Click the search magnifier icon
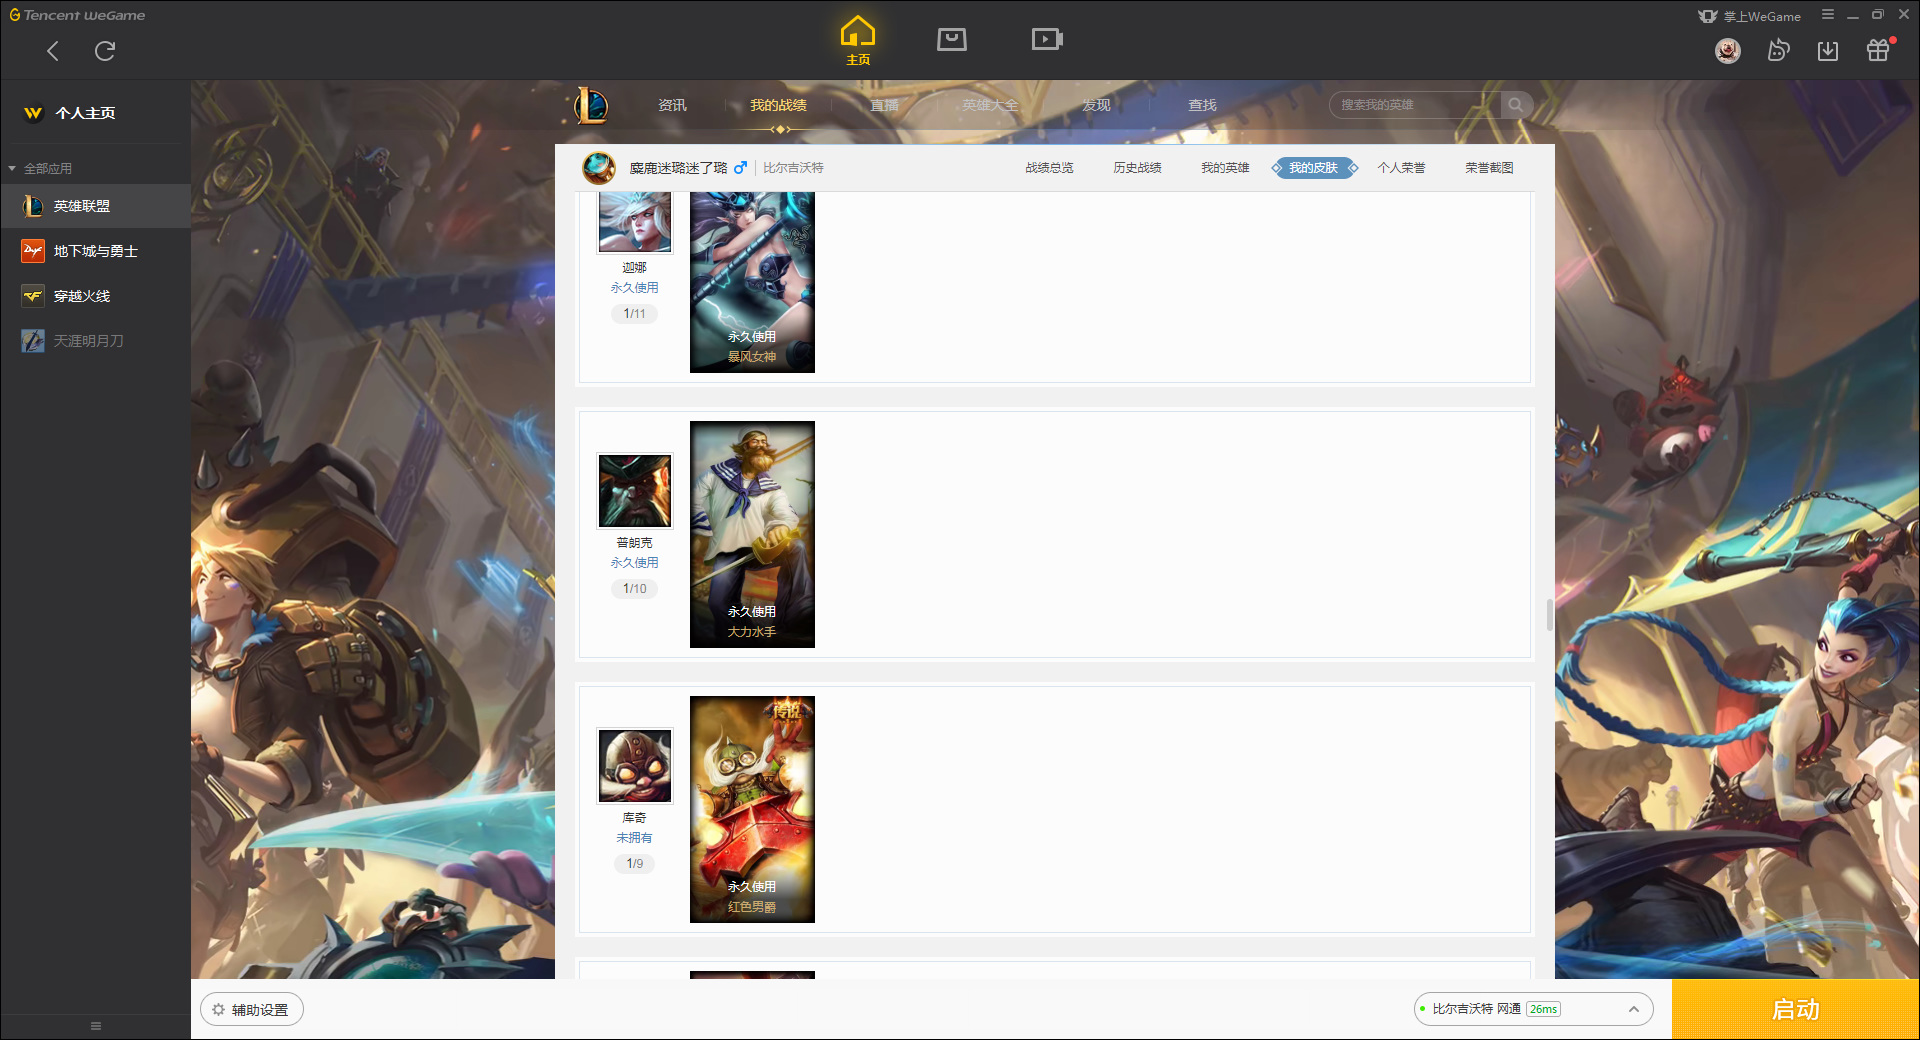Screen dimensions: 1920x1040 1516,105
